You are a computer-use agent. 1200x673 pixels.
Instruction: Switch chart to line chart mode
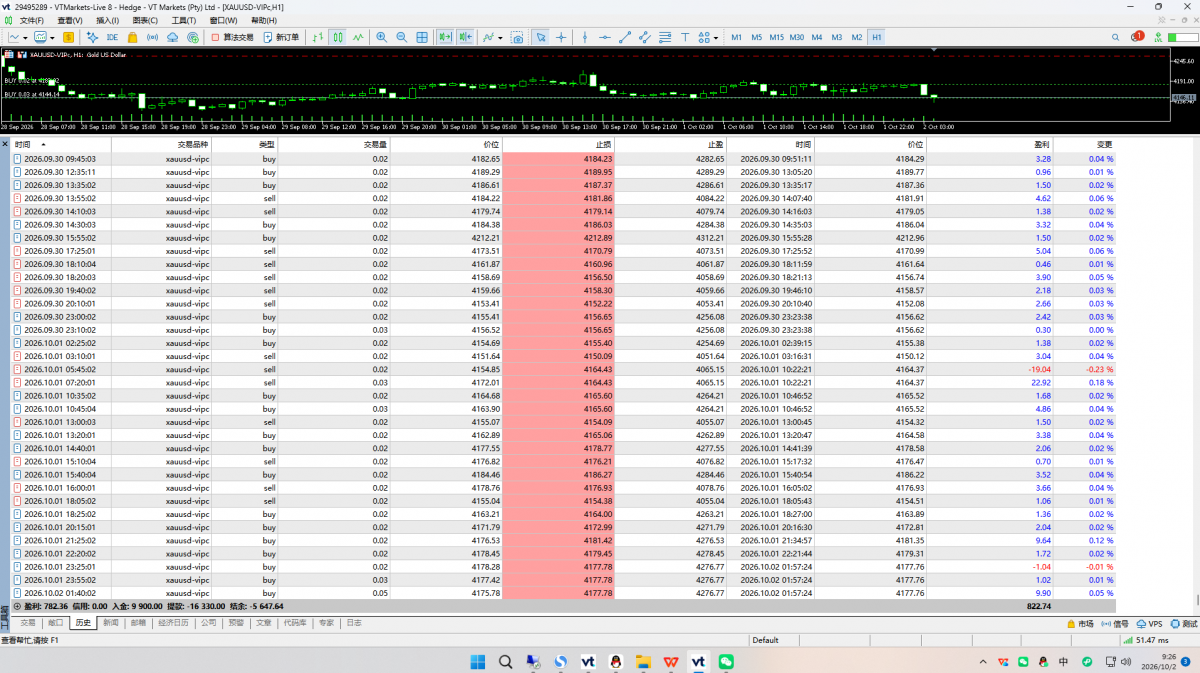click(358, 37)
